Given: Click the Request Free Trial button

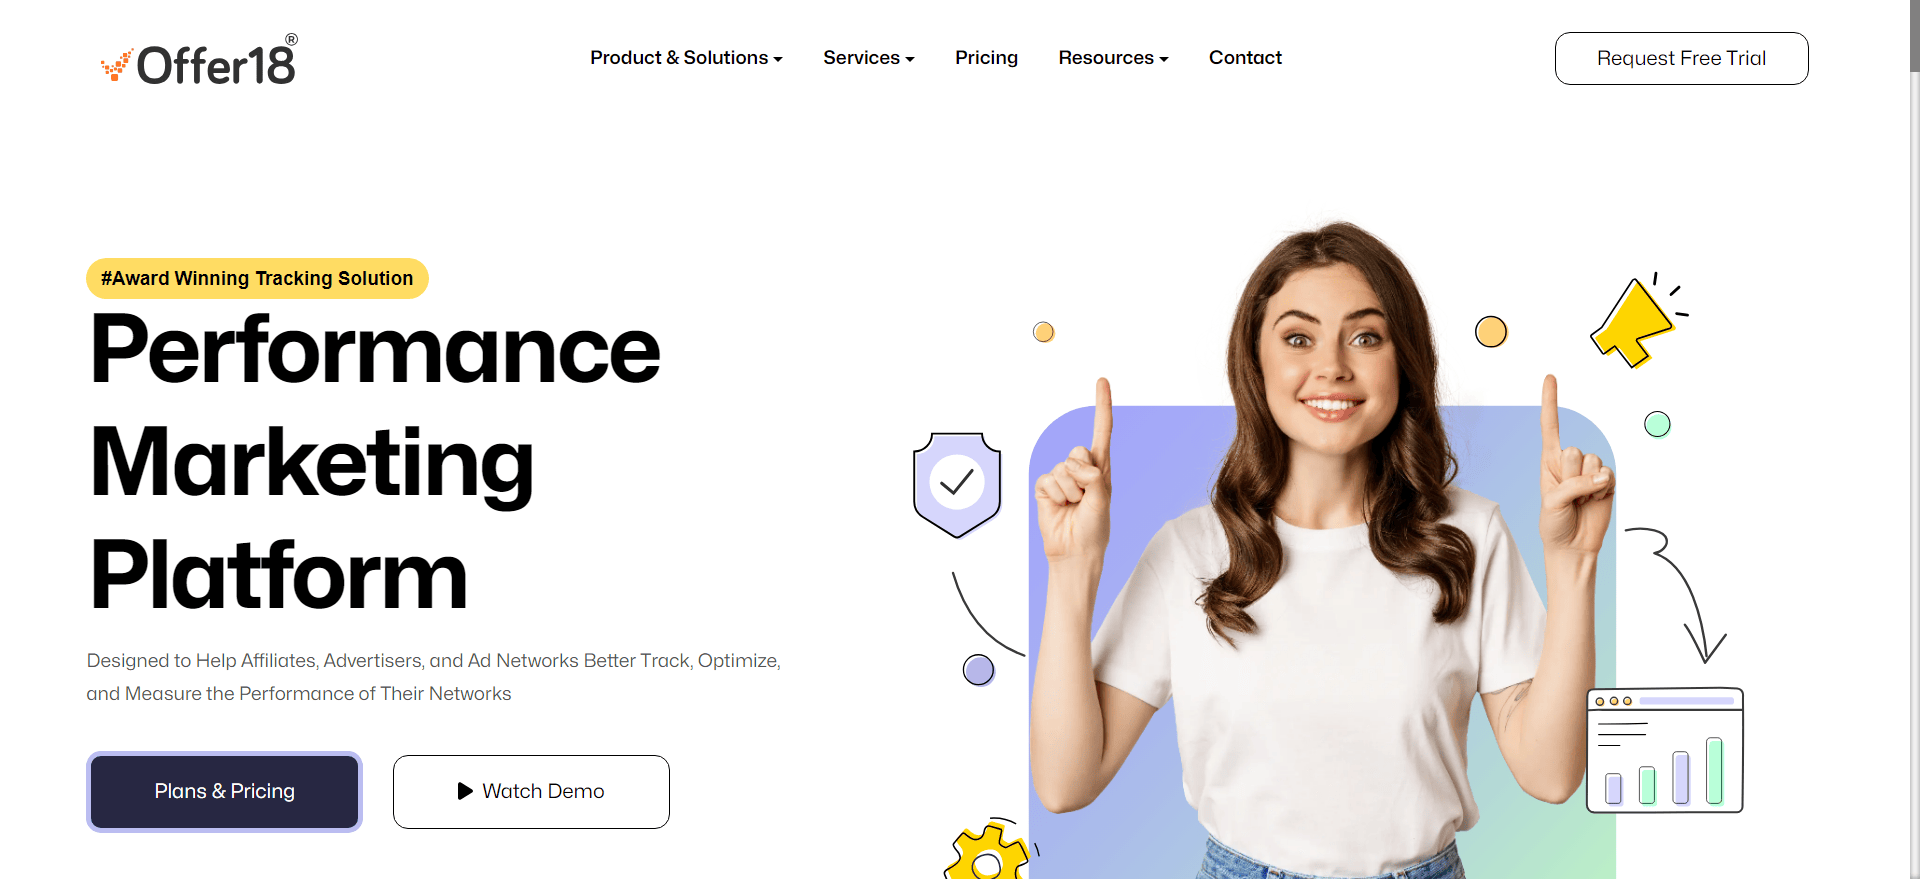Looking at the screenshot, I should click(1681, 58).
